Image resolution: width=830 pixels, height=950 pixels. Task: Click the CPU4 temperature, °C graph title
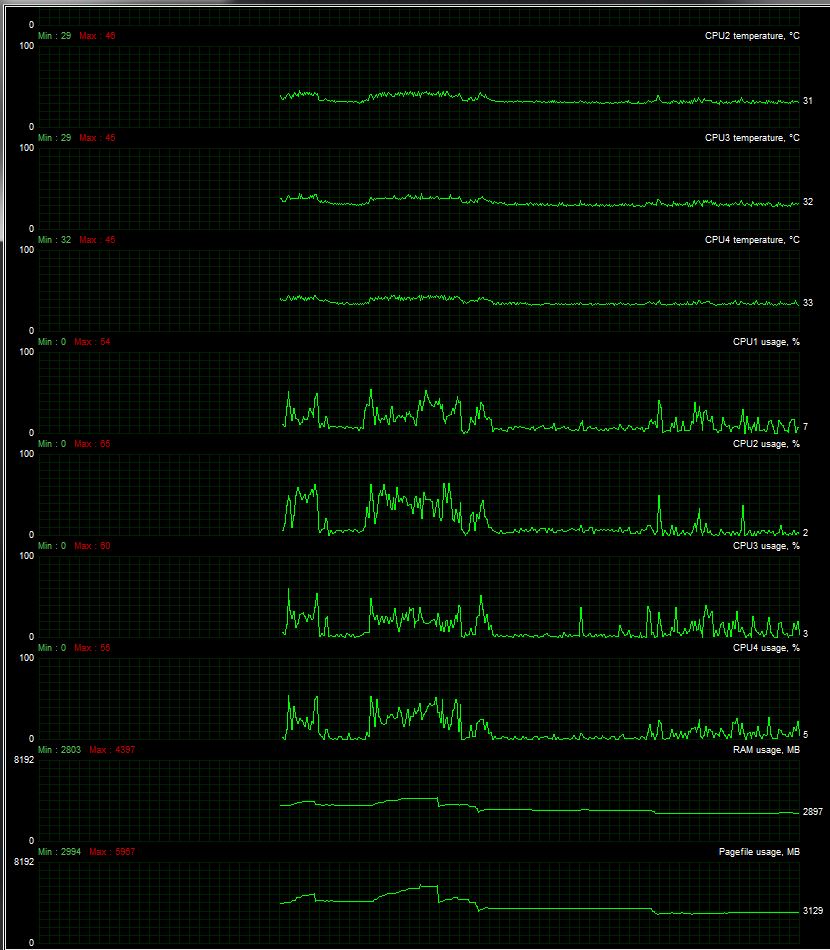752,240
